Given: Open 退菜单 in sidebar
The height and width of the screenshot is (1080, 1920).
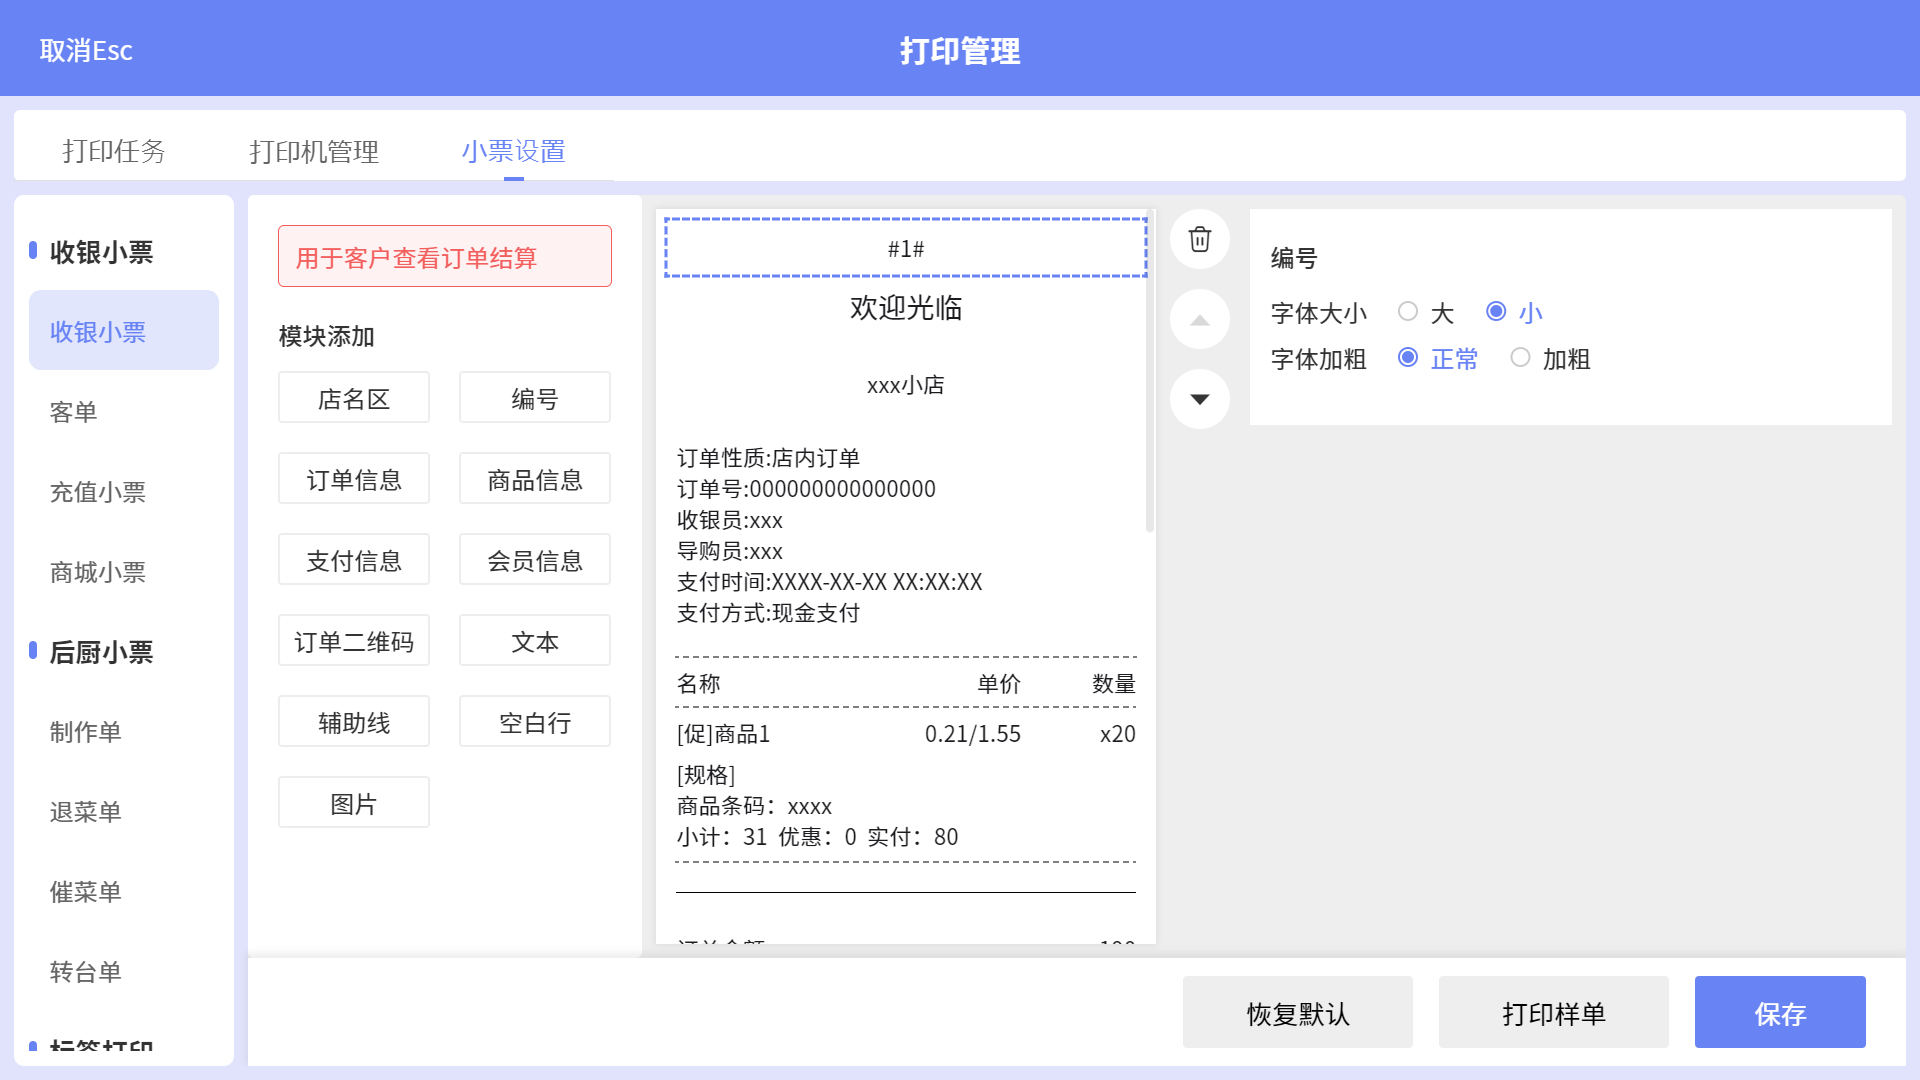Looking at the screenshot, I should click(124, 811).
